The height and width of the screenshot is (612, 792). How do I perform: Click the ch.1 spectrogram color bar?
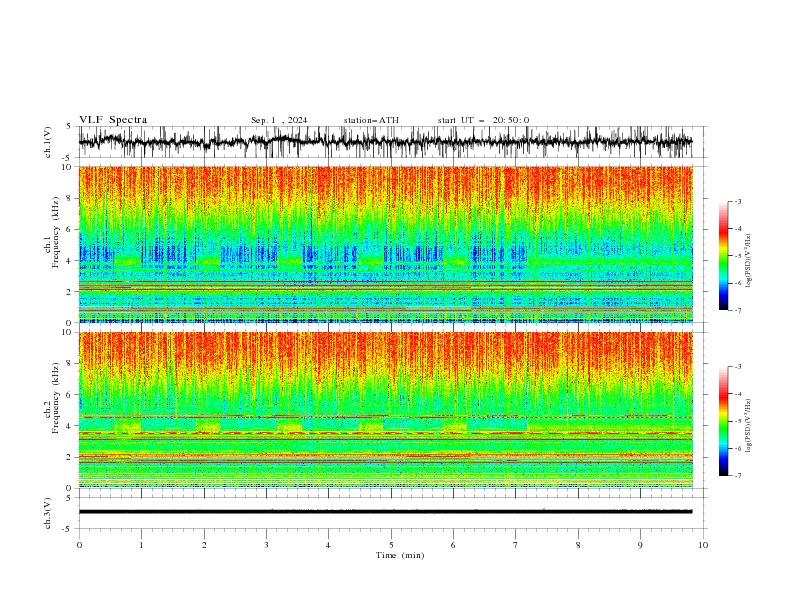[x=724, y=255]
